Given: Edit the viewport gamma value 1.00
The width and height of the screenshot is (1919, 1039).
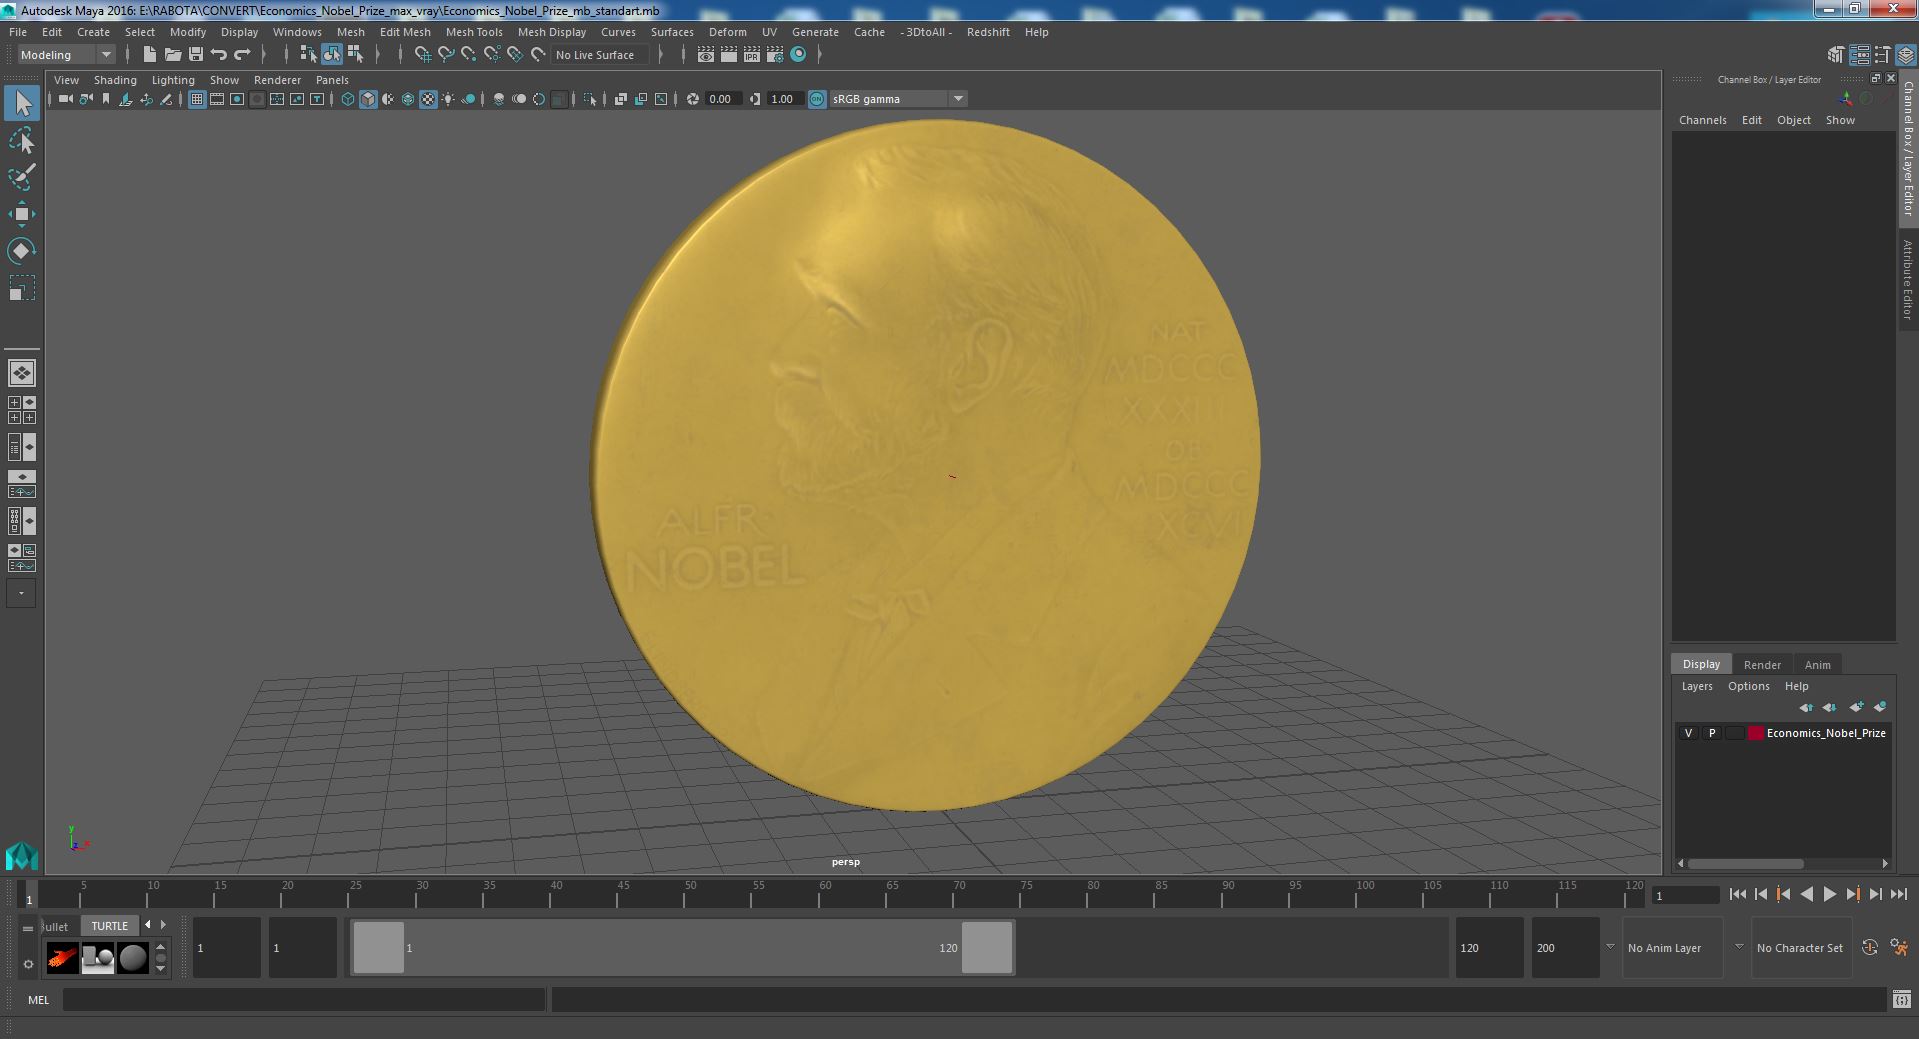Looking at the screenshot, I should (784, 99).
